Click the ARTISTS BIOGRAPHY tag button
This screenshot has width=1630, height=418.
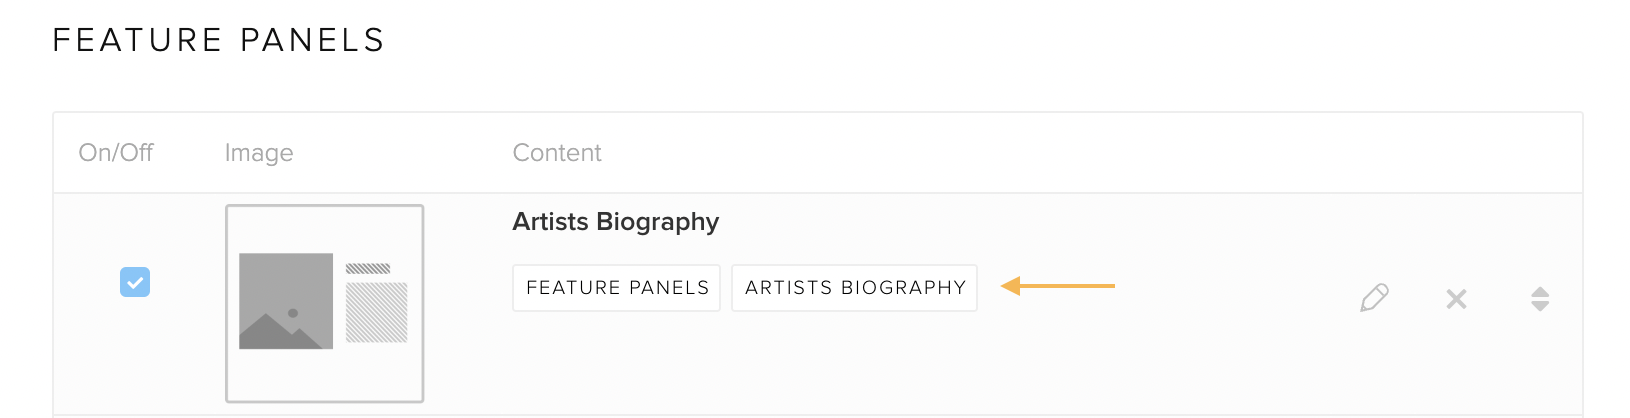[x=855, y=288]
